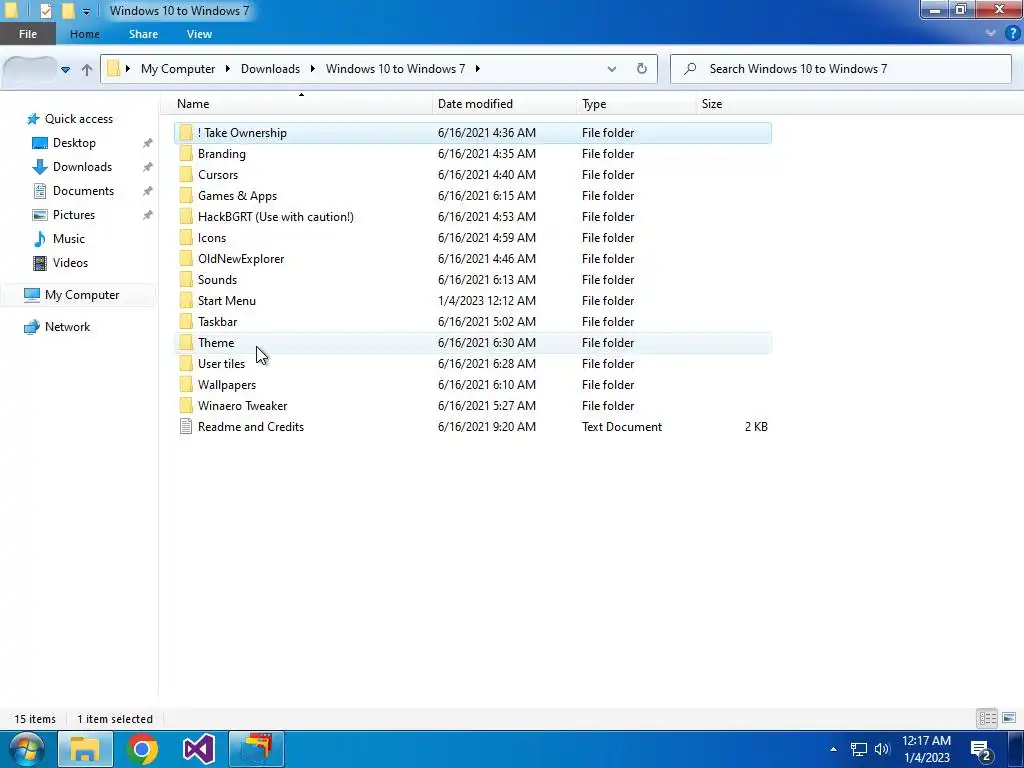Refresh the current folder view
This screenshot has height=768, width=1024.
click(642, 69)
